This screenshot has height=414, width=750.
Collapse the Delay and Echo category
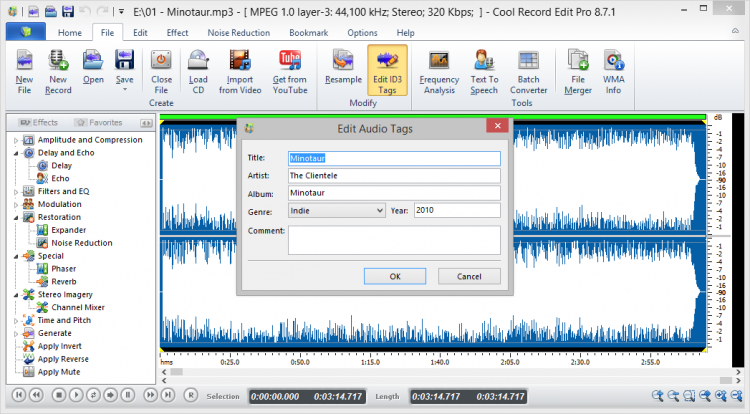16,153
